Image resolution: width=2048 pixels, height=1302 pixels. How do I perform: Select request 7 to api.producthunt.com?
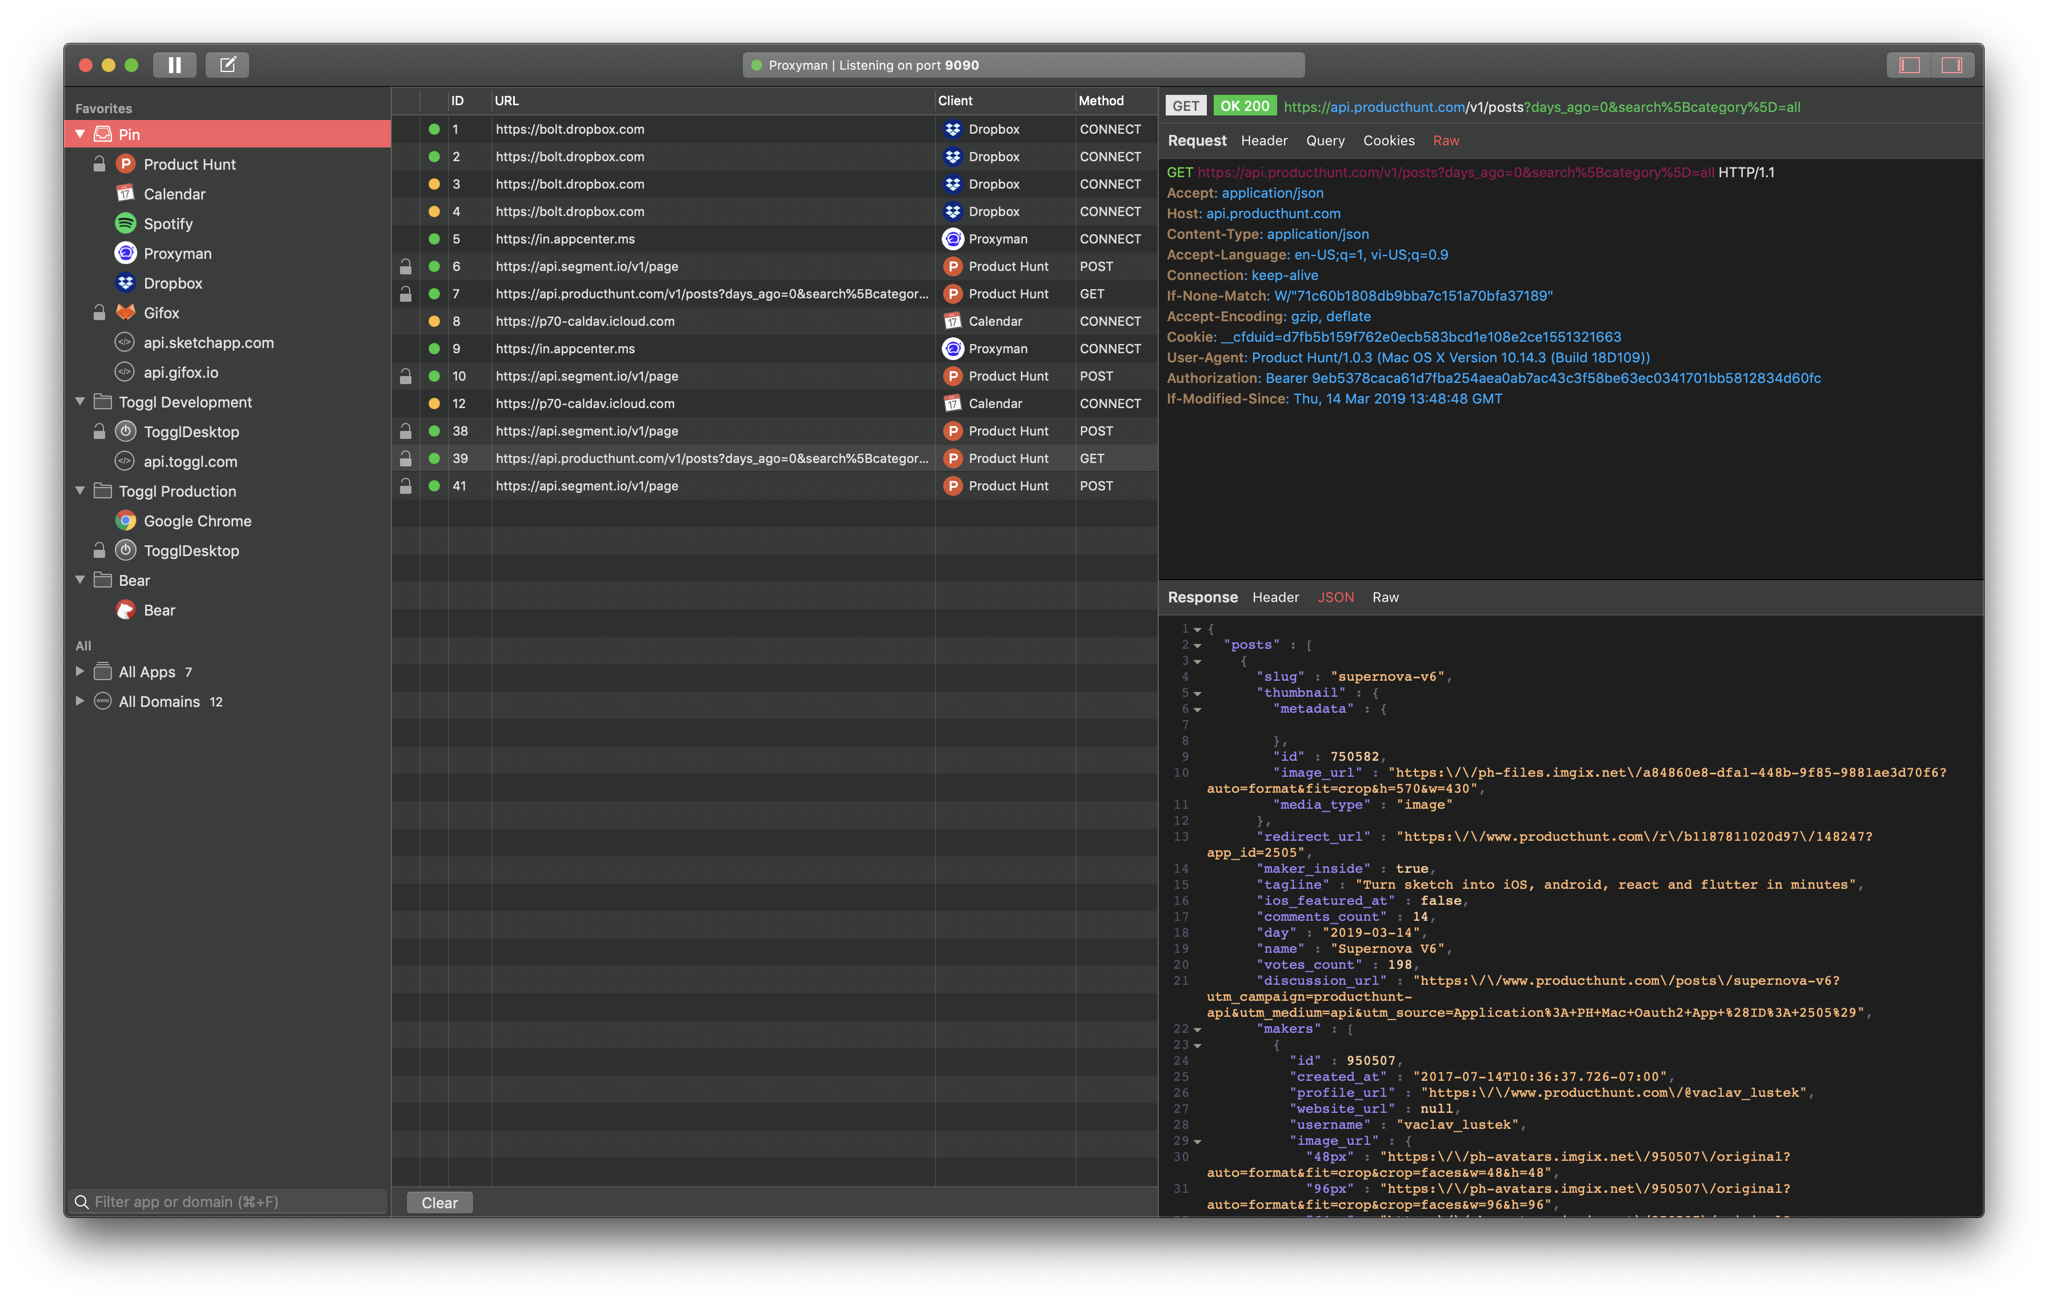[775, 294]
